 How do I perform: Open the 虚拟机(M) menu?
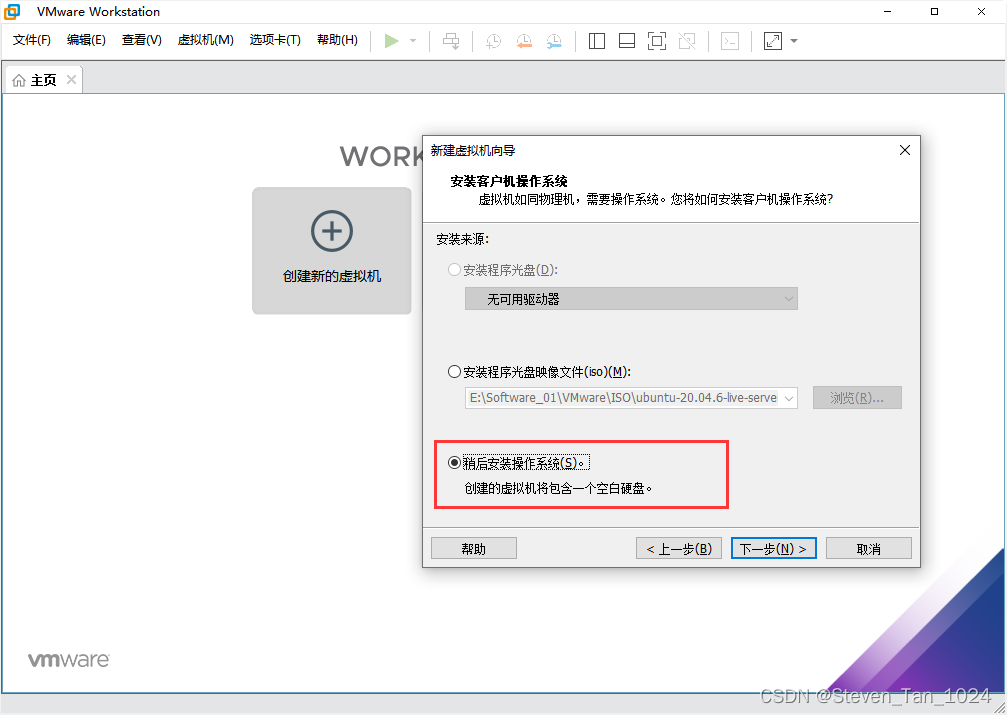[x=206, y=40]
